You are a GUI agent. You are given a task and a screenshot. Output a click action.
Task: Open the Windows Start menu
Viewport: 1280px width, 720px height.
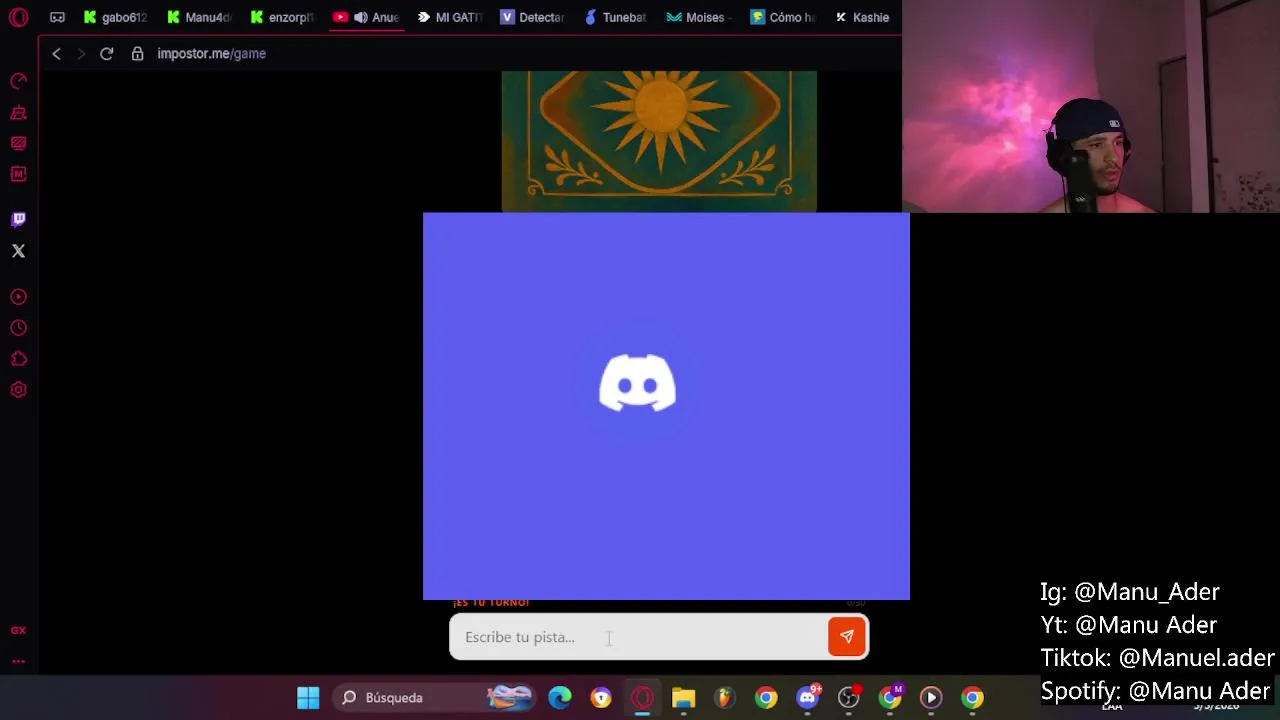(308, 697)
